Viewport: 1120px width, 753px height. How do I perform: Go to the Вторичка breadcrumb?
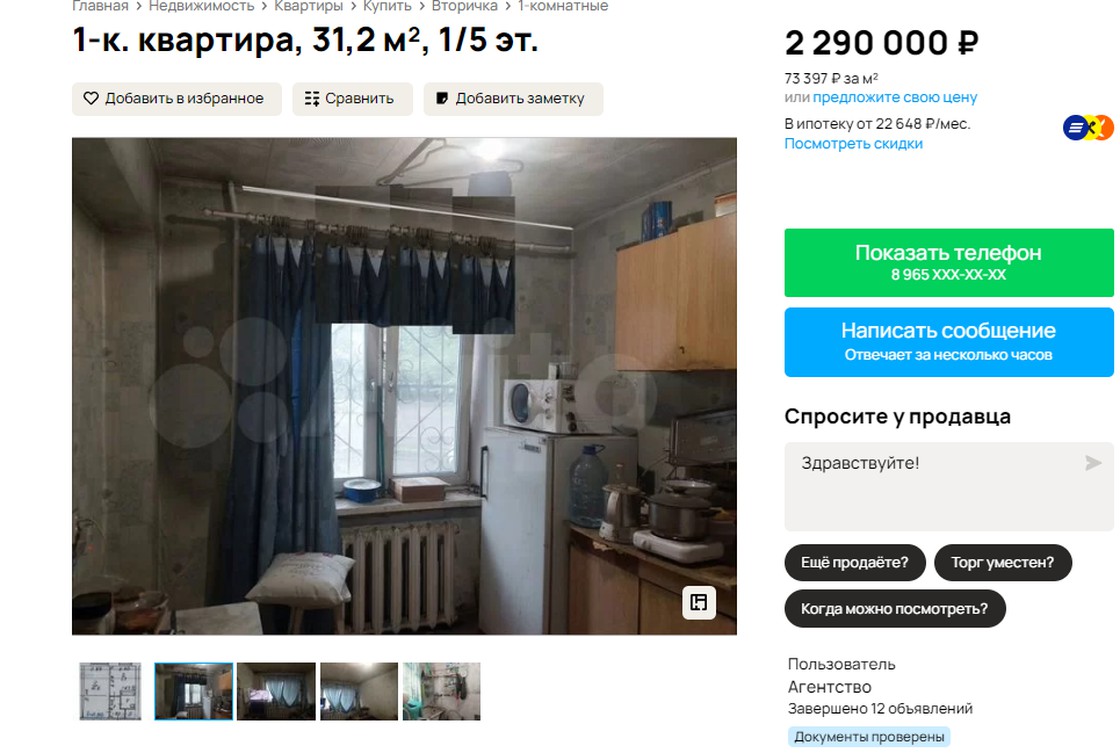(x=464, y=6)
